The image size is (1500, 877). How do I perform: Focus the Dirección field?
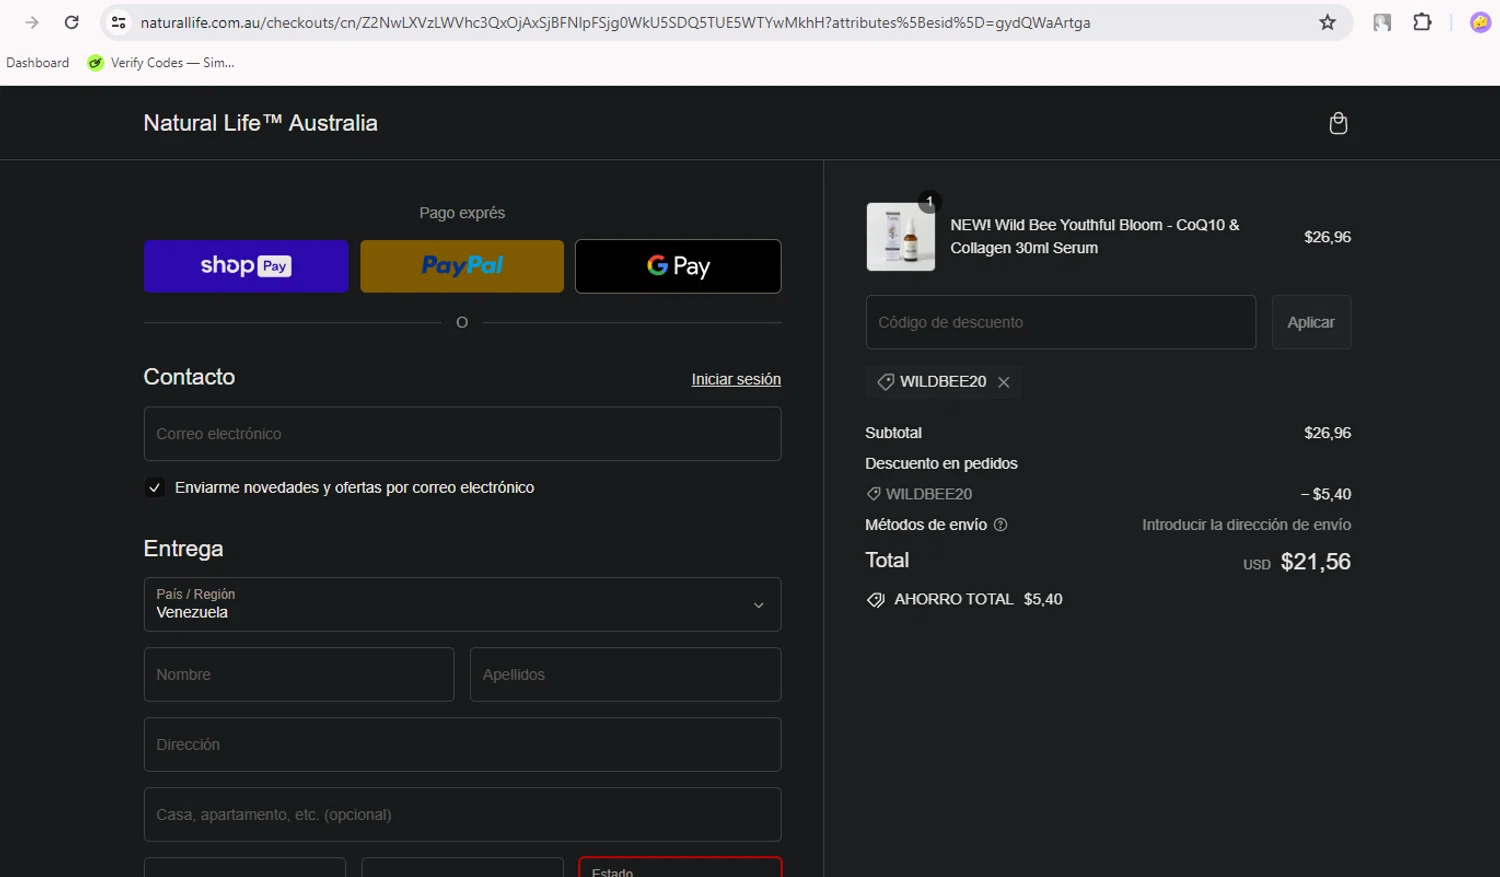pyautogui.click(x=462, y=744)
